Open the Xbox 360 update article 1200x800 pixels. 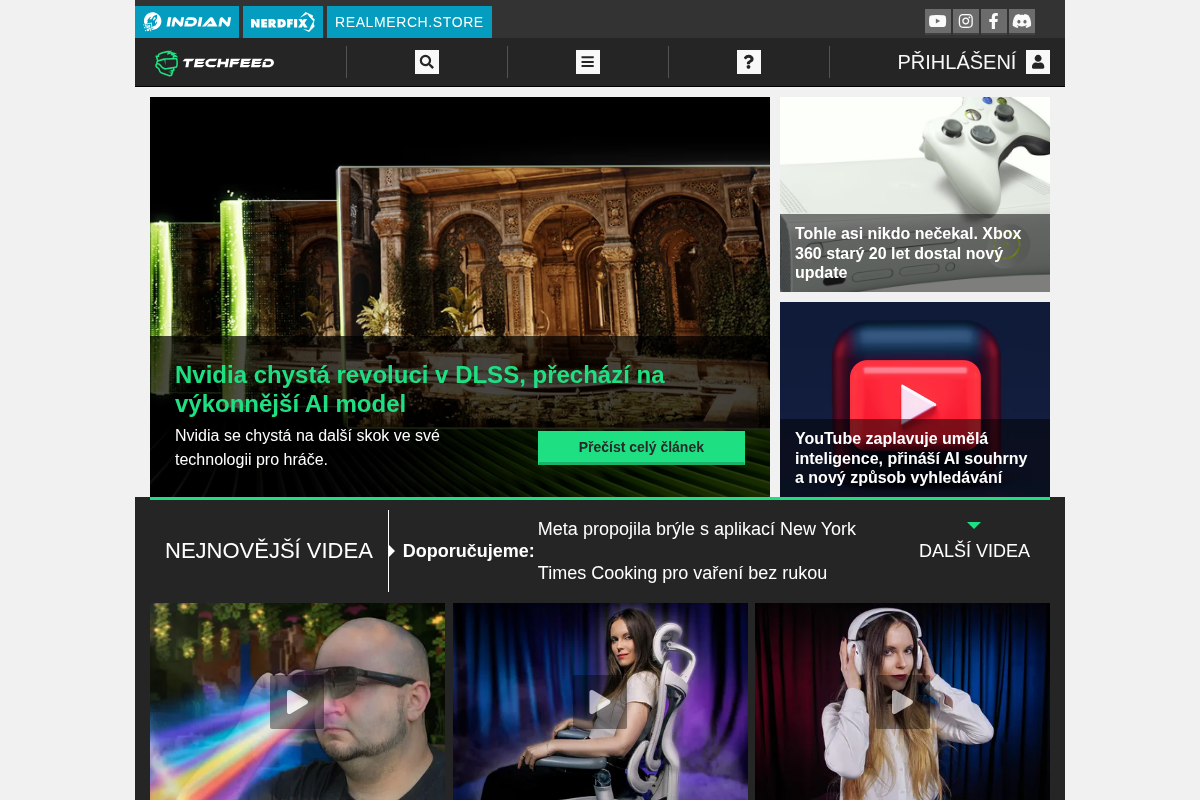915,253
